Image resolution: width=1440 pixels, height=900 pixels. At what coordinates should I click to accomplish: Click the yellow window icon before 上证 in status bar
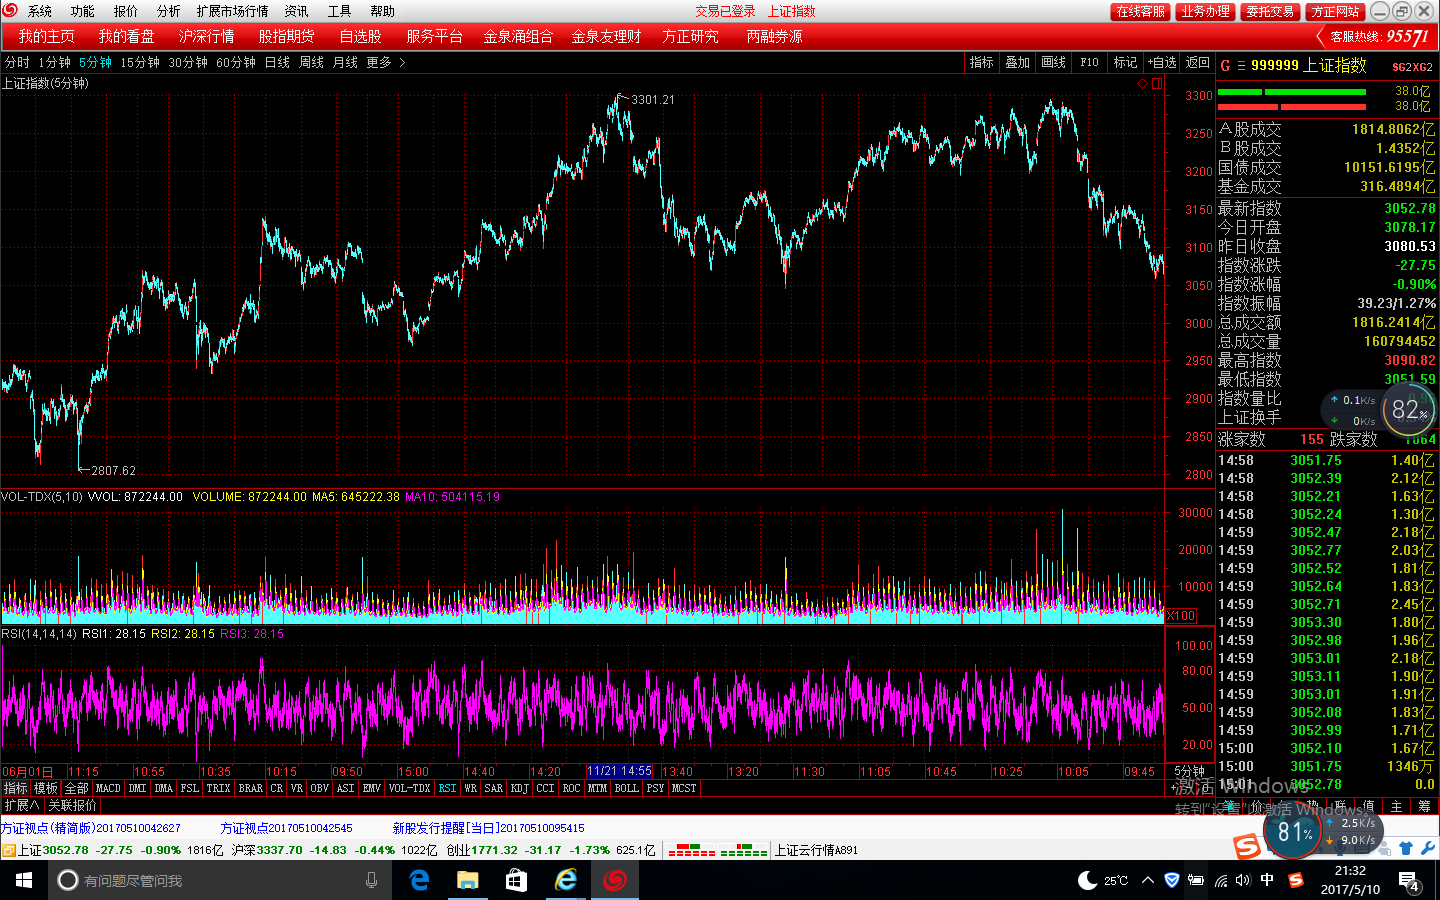pos(8,850)
